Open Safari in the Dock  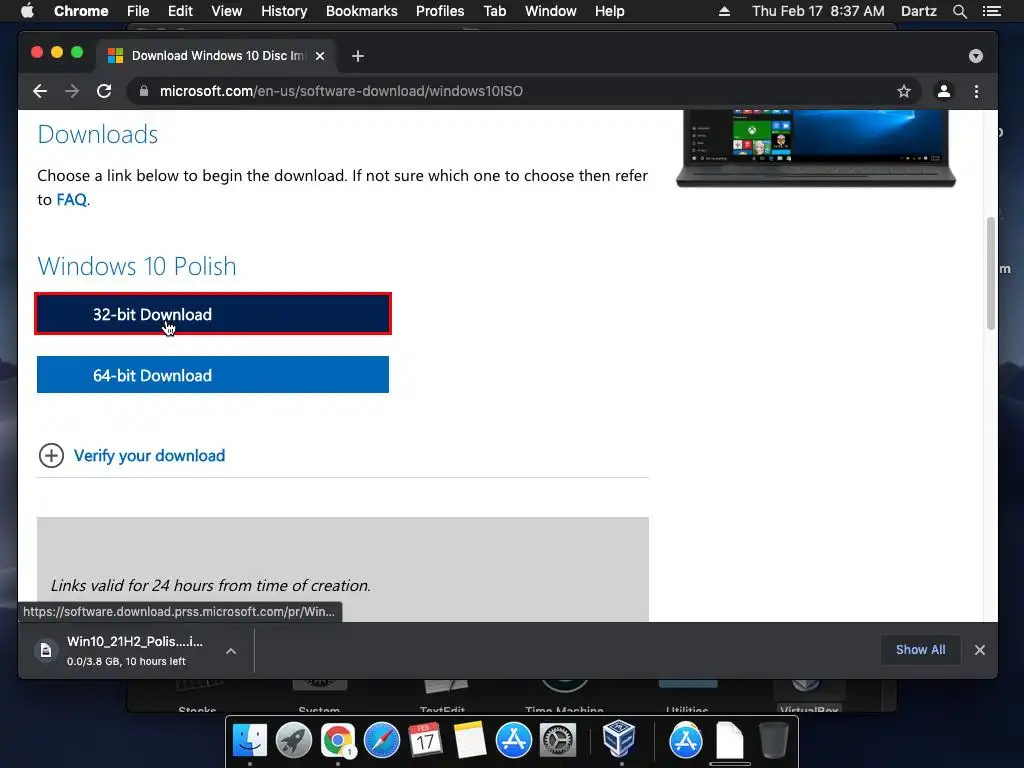pyautogui.click(x=381, y=740)
